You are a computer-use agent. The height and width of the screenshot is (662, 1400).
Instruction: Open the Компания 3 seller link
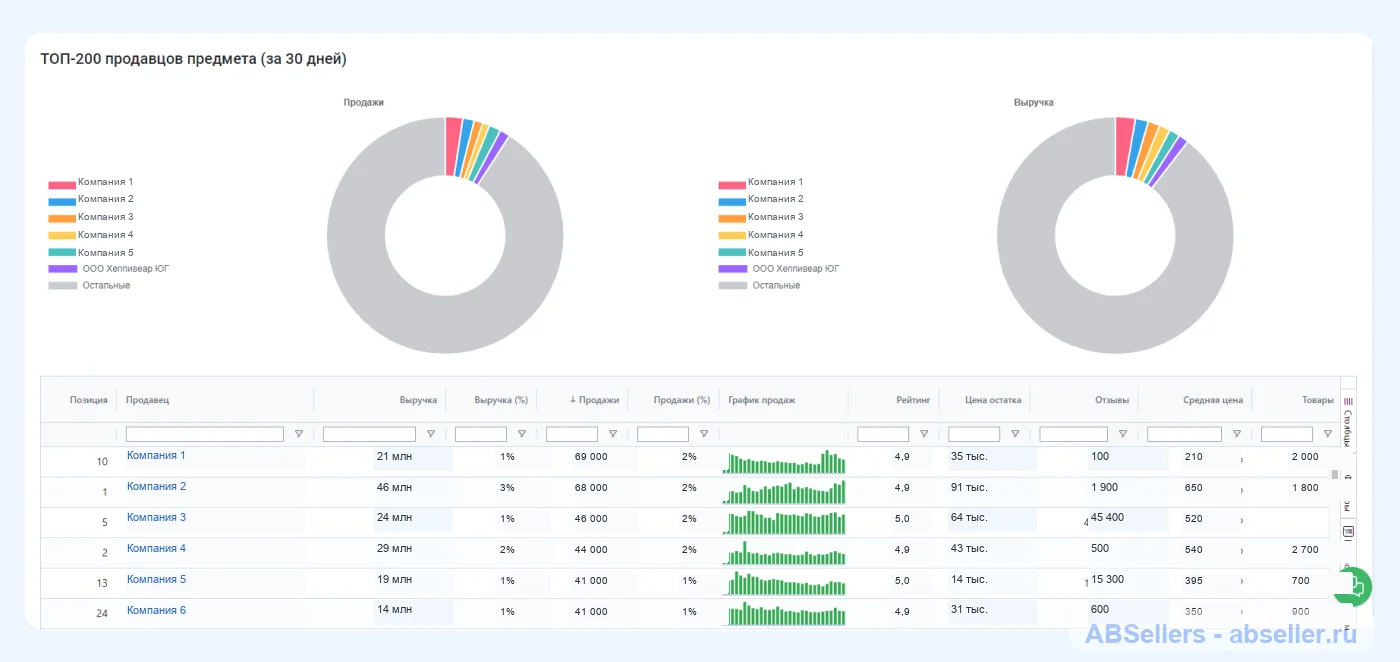click(x=156, y=518)
